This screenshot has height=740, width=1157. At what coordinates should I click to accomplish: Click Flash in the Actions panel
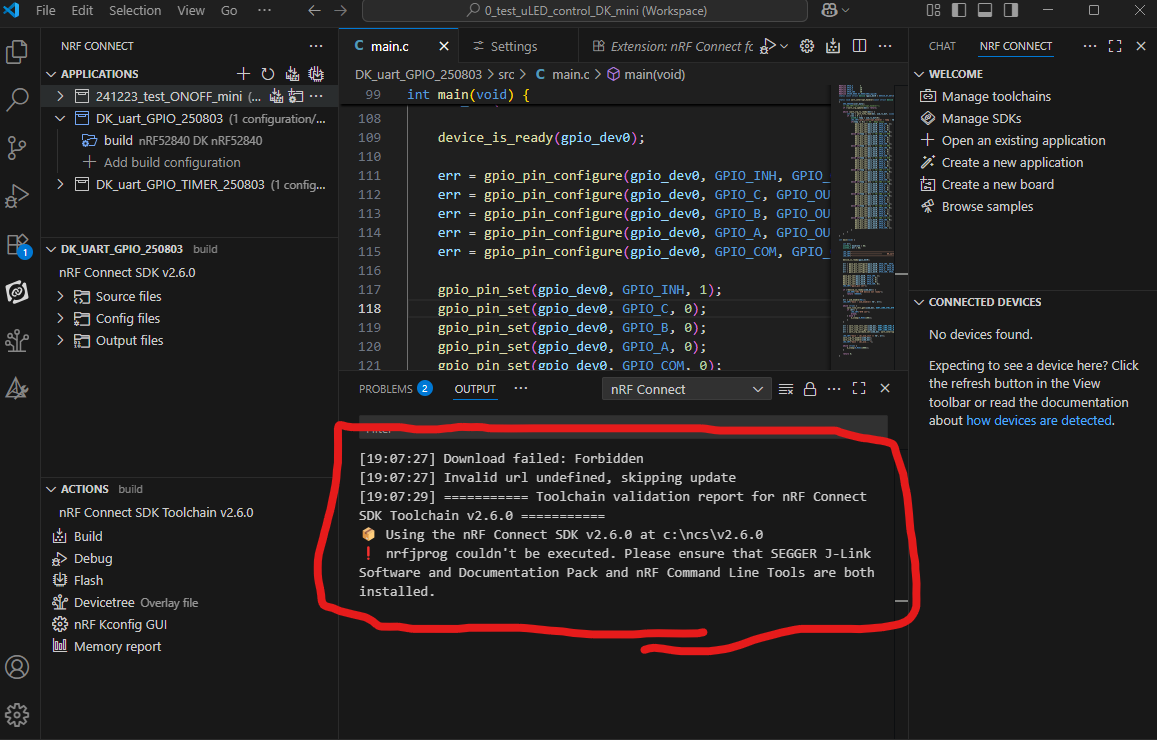pos(88,580)
